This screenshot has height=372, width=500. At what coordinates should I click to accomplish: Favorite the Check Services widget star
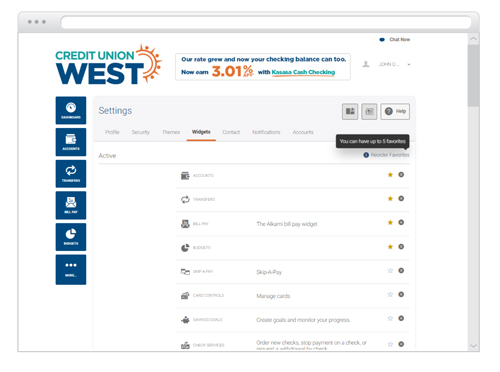(x=390, y=344)
